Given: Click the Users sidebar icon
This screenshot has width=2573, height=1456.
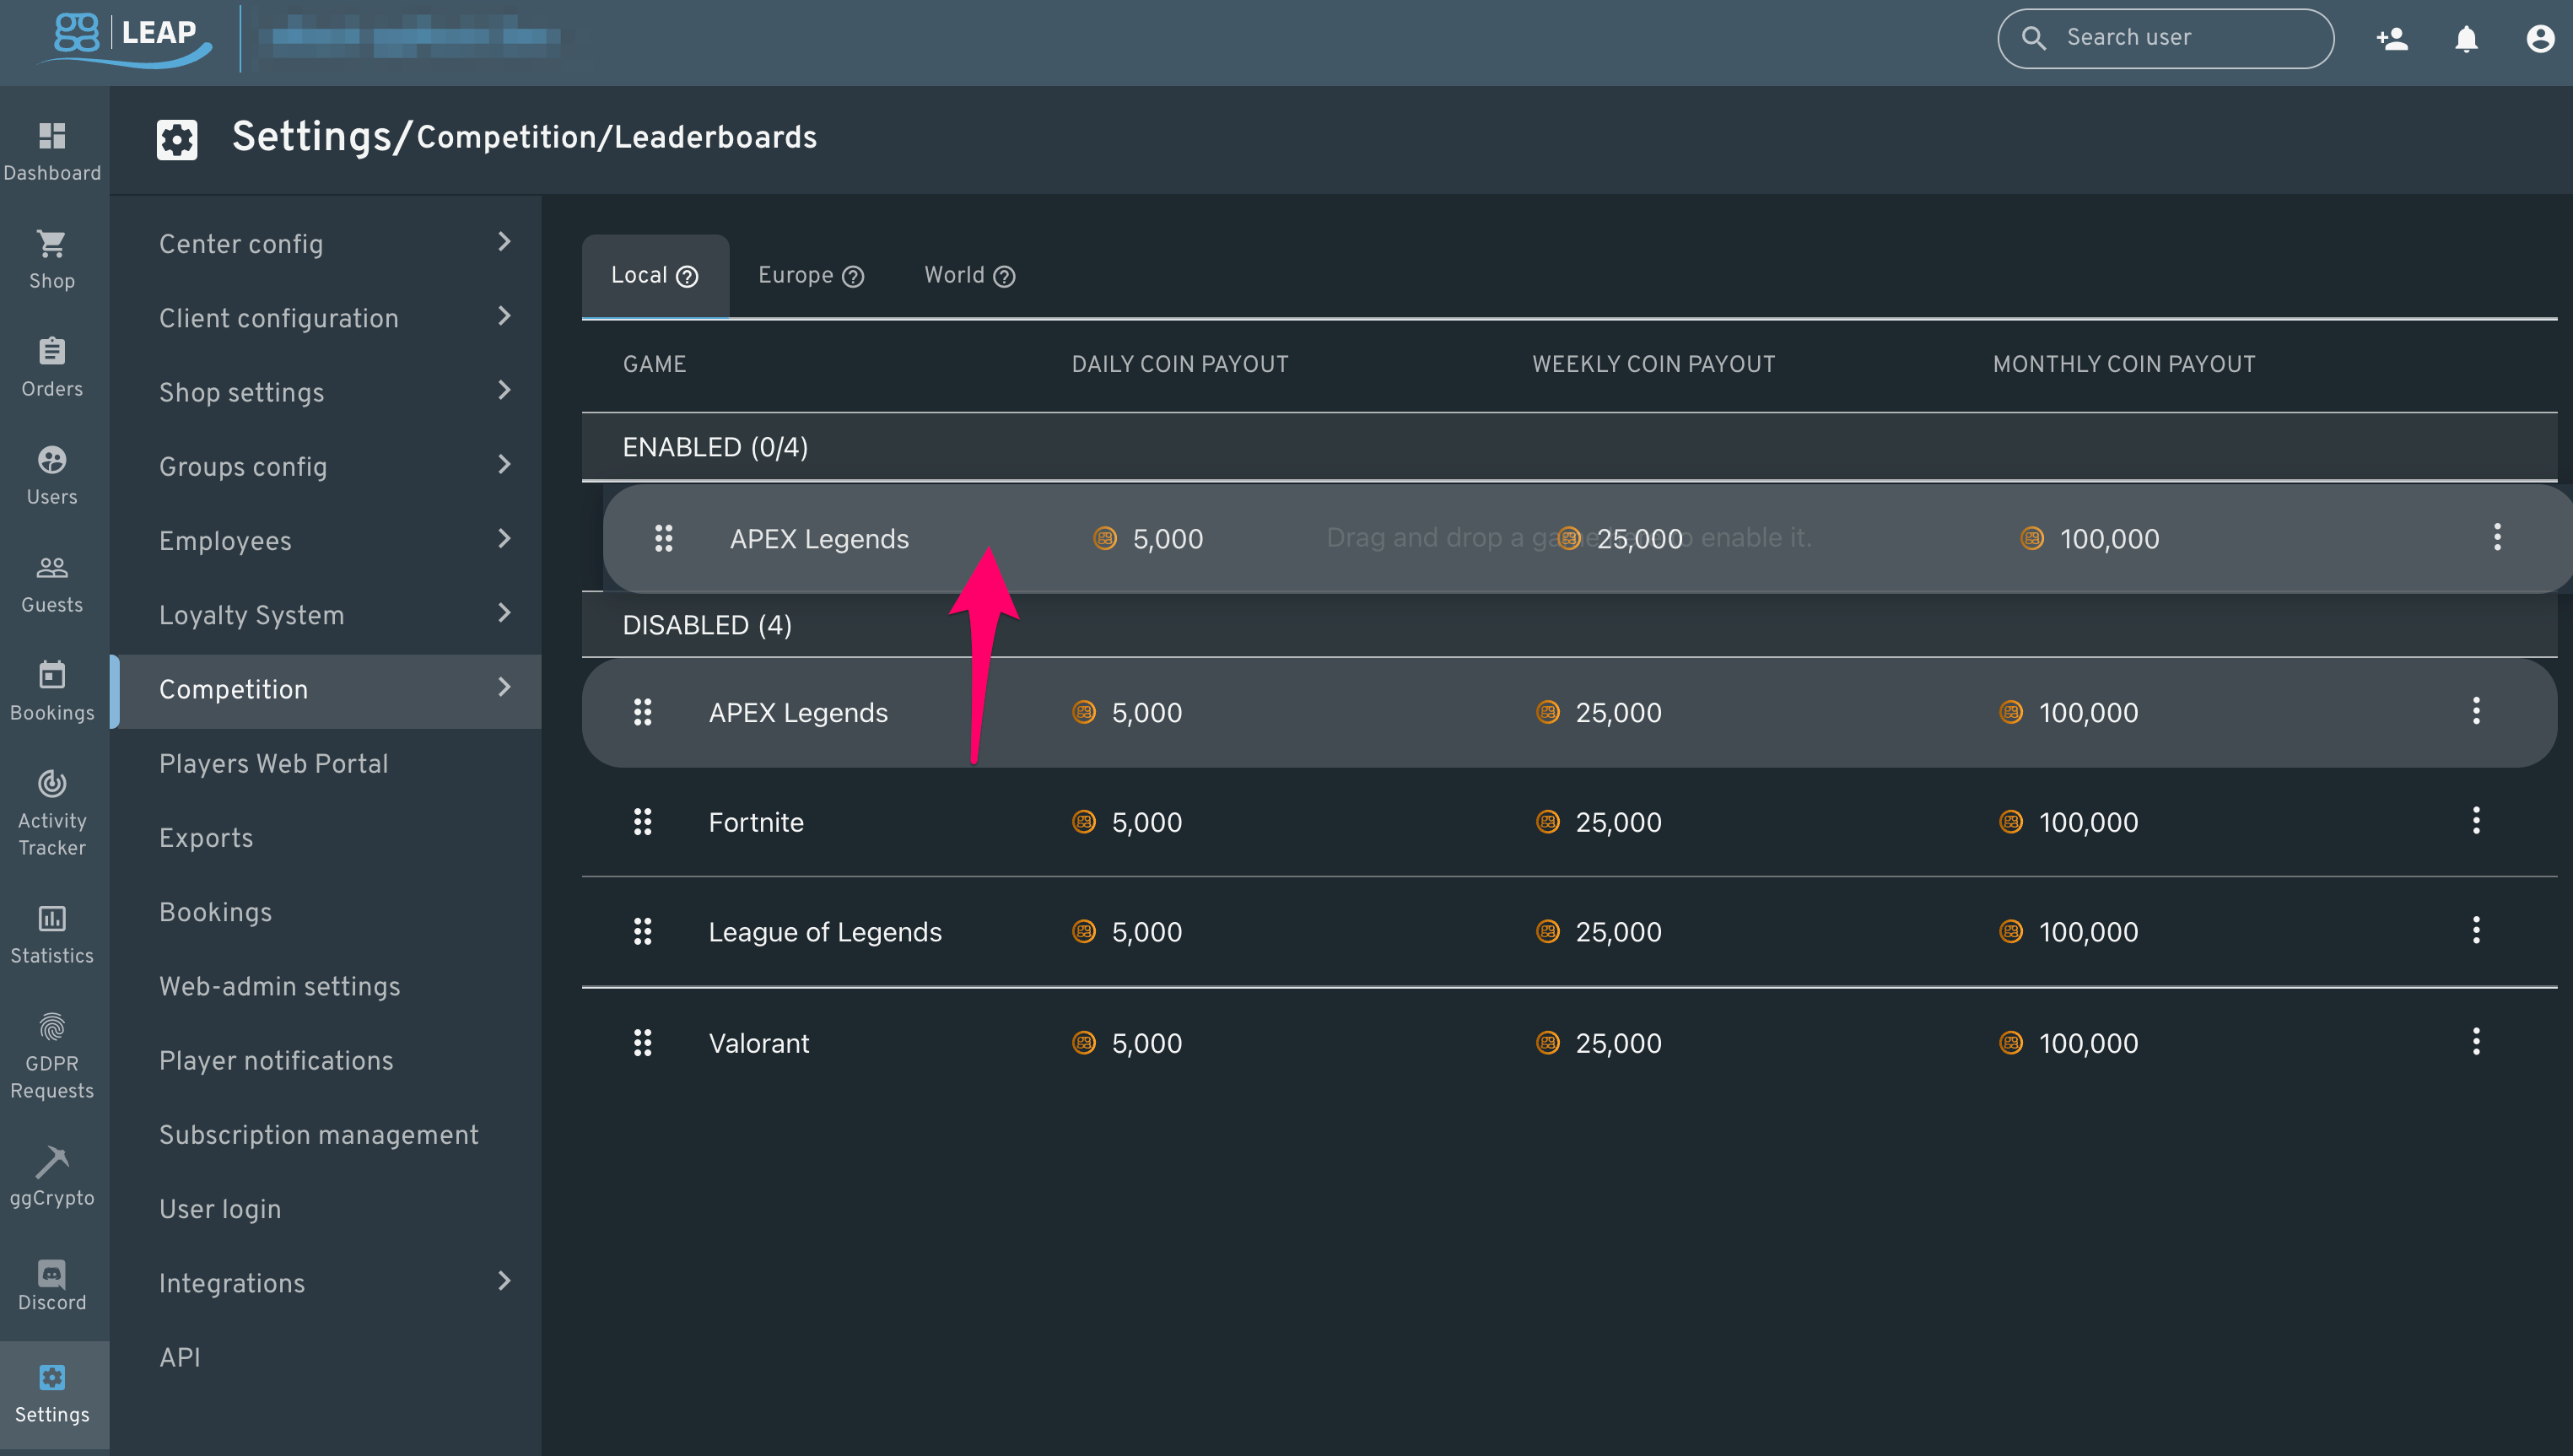Looking at the screenshot, I should coord(51,461).
